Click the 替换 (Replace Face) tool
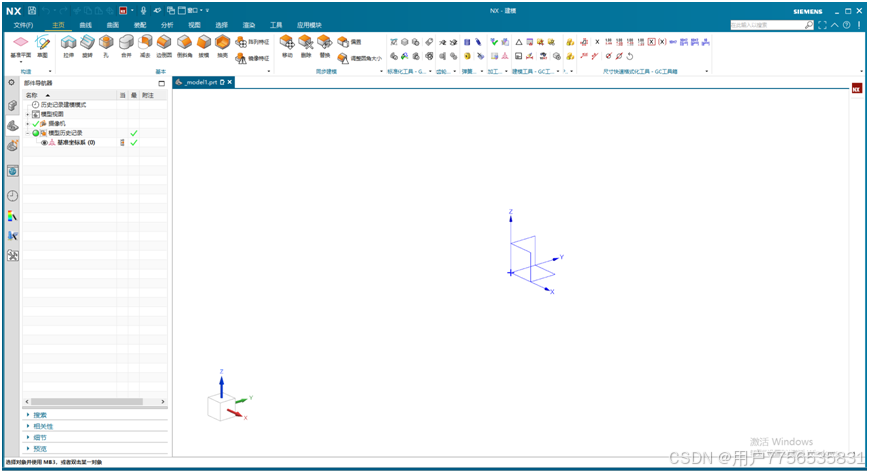Screen dimensions: 869x473 pos(325,47)
